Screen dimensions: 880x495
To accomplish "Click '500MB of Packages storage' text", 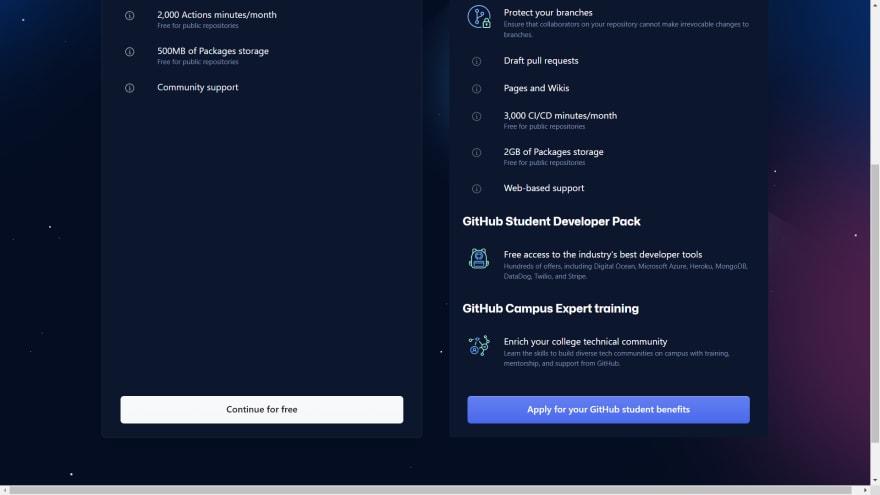I will coord(213,51).
